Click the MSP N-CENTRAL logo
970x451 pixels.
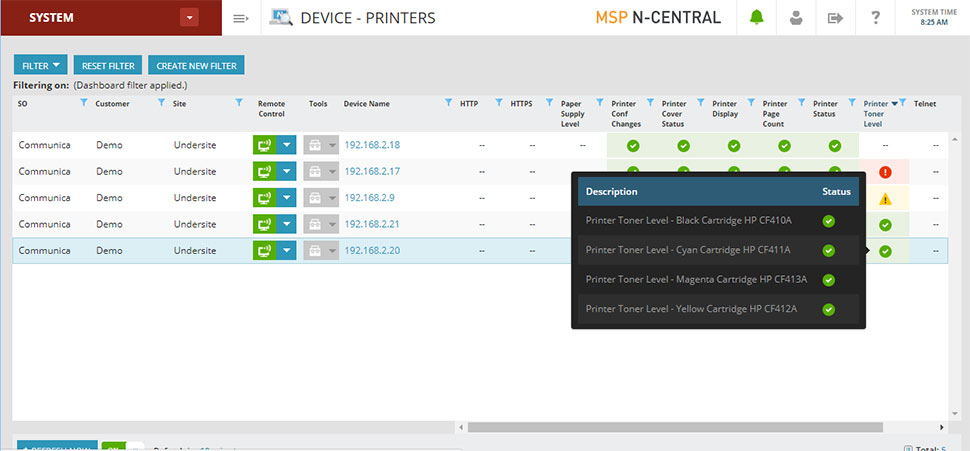[x=658, y=17]
